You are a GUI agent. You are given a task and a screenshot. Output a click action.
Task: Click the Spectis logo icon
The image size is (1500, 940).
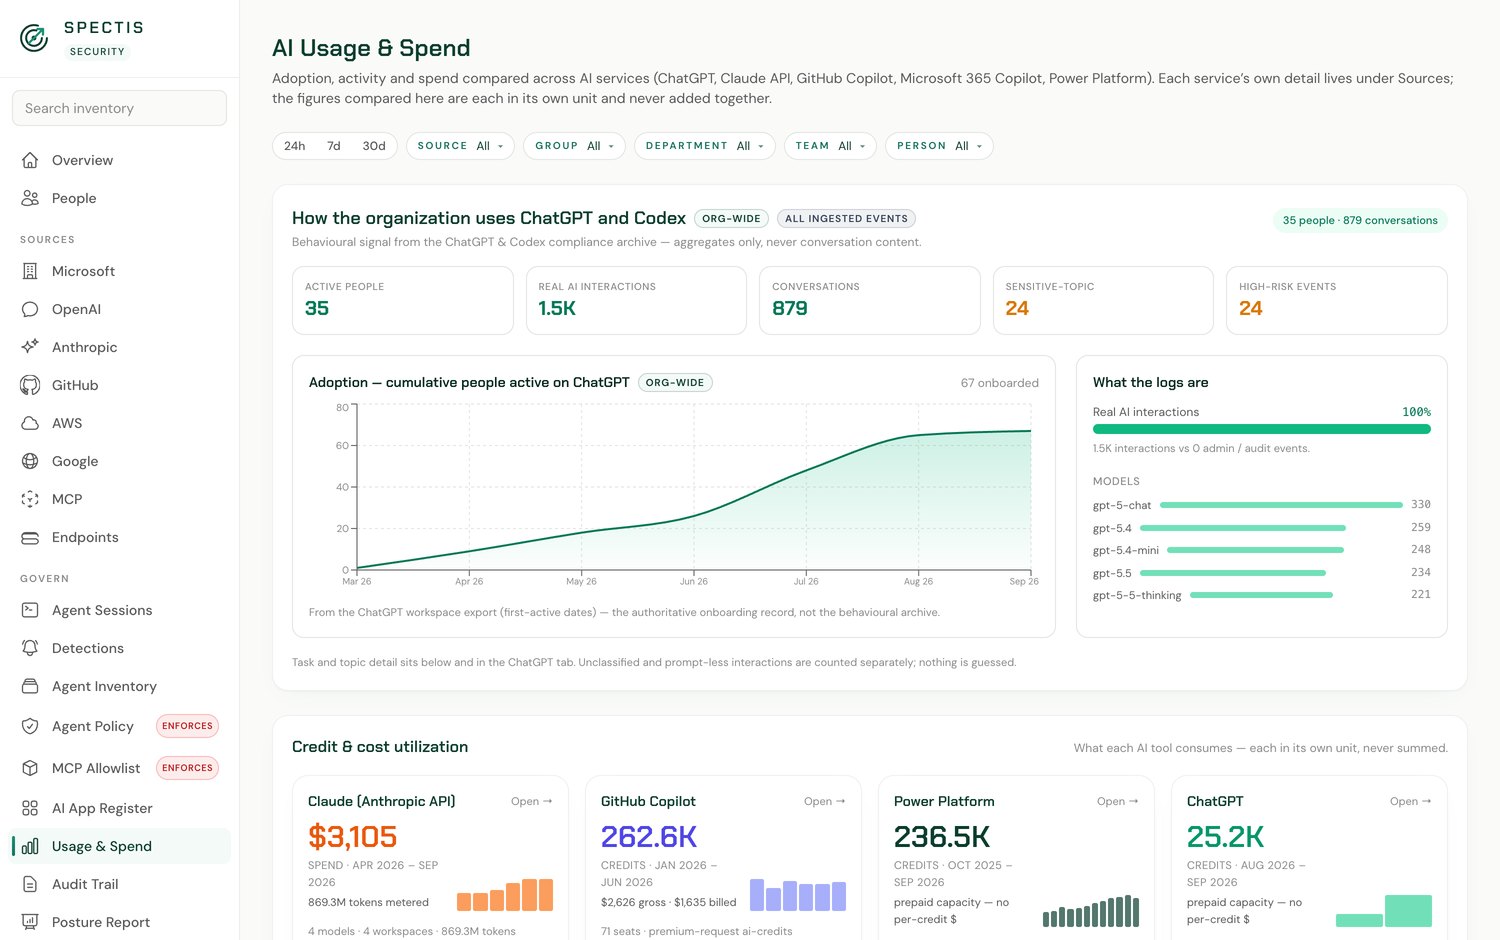click(x=34, y=38)
